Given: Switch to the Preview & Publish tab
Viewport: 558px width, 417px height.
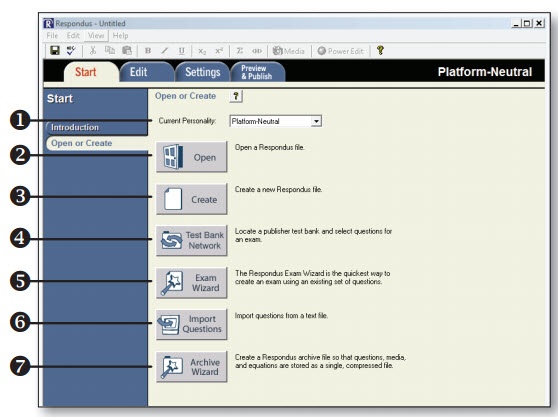Looking at the screenshot, I should [257, 72].
